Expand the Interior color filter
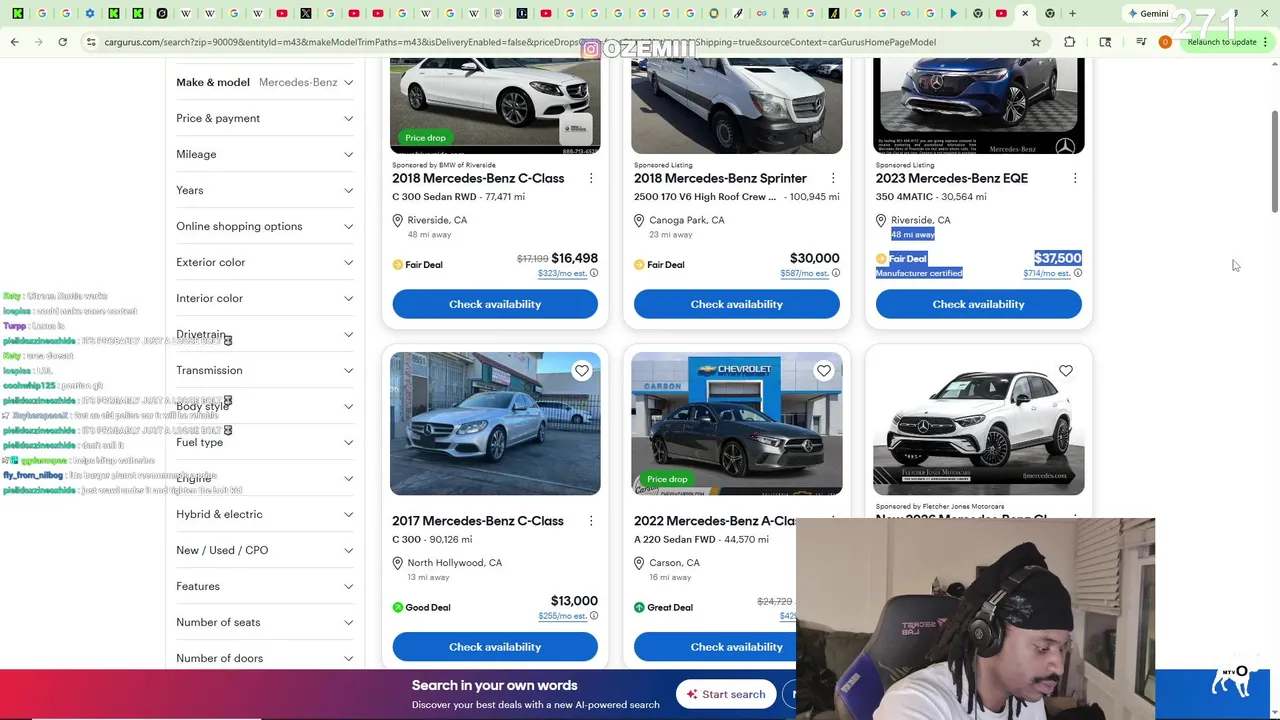 [265, 298]
